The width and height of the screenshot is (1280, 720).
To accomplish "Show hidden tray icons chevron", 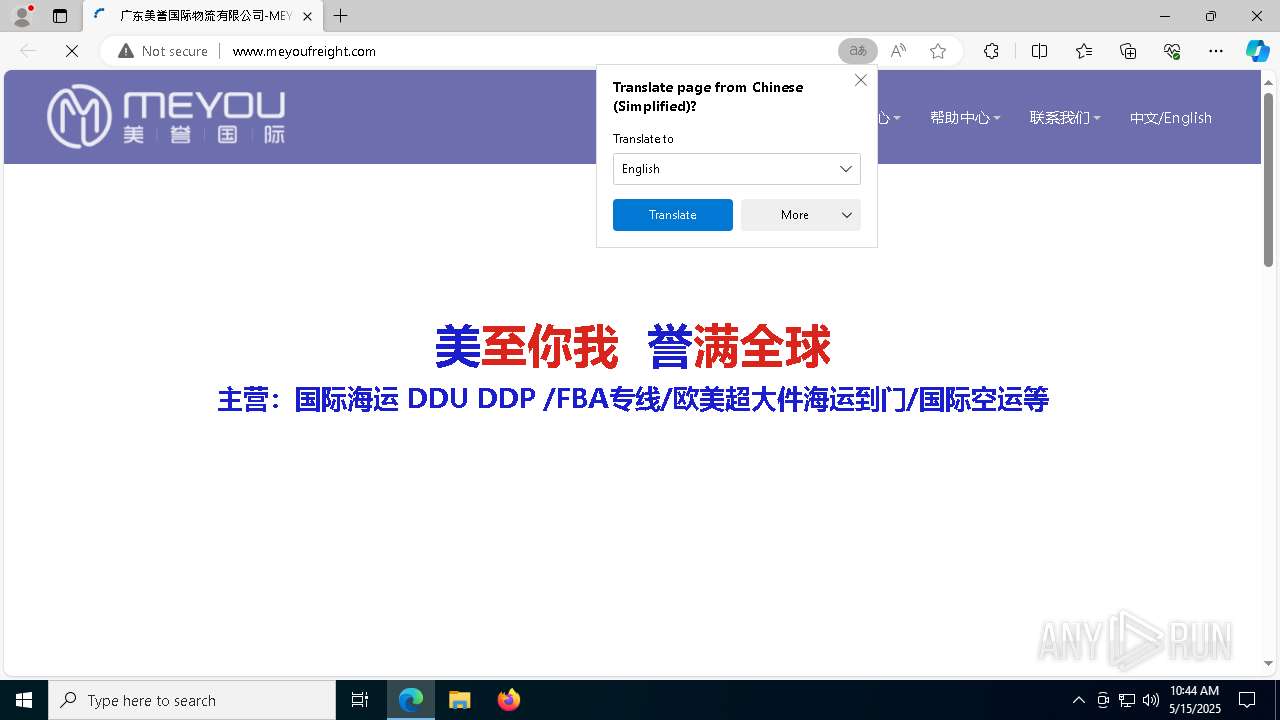I will pyautogui.click(x=1078, y=700).
